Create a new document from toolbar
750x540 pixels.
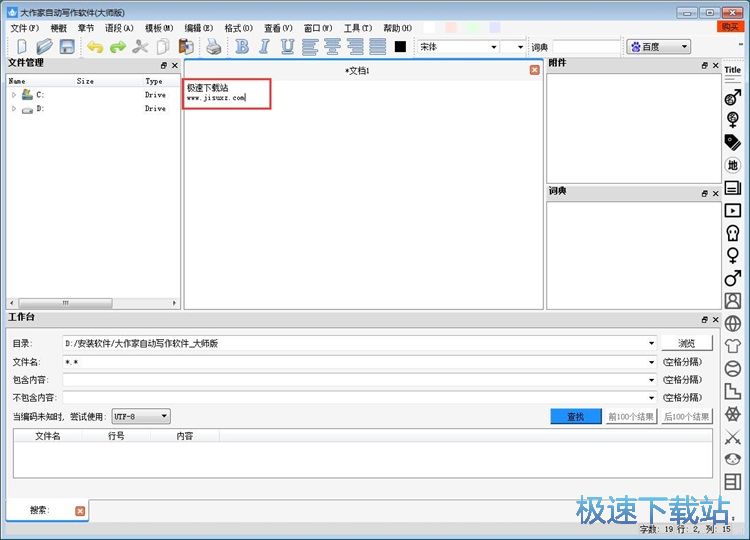point(22,47)
